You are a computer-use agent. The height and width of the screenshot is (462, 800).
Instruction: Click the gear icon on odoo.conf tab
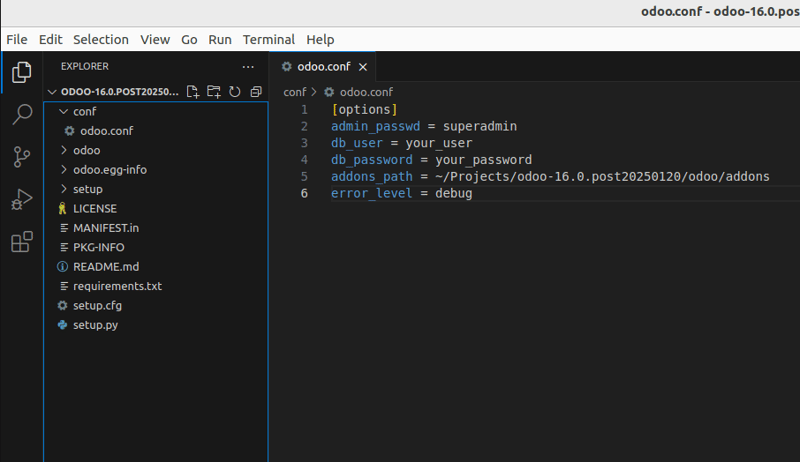(x=287, y=66)
